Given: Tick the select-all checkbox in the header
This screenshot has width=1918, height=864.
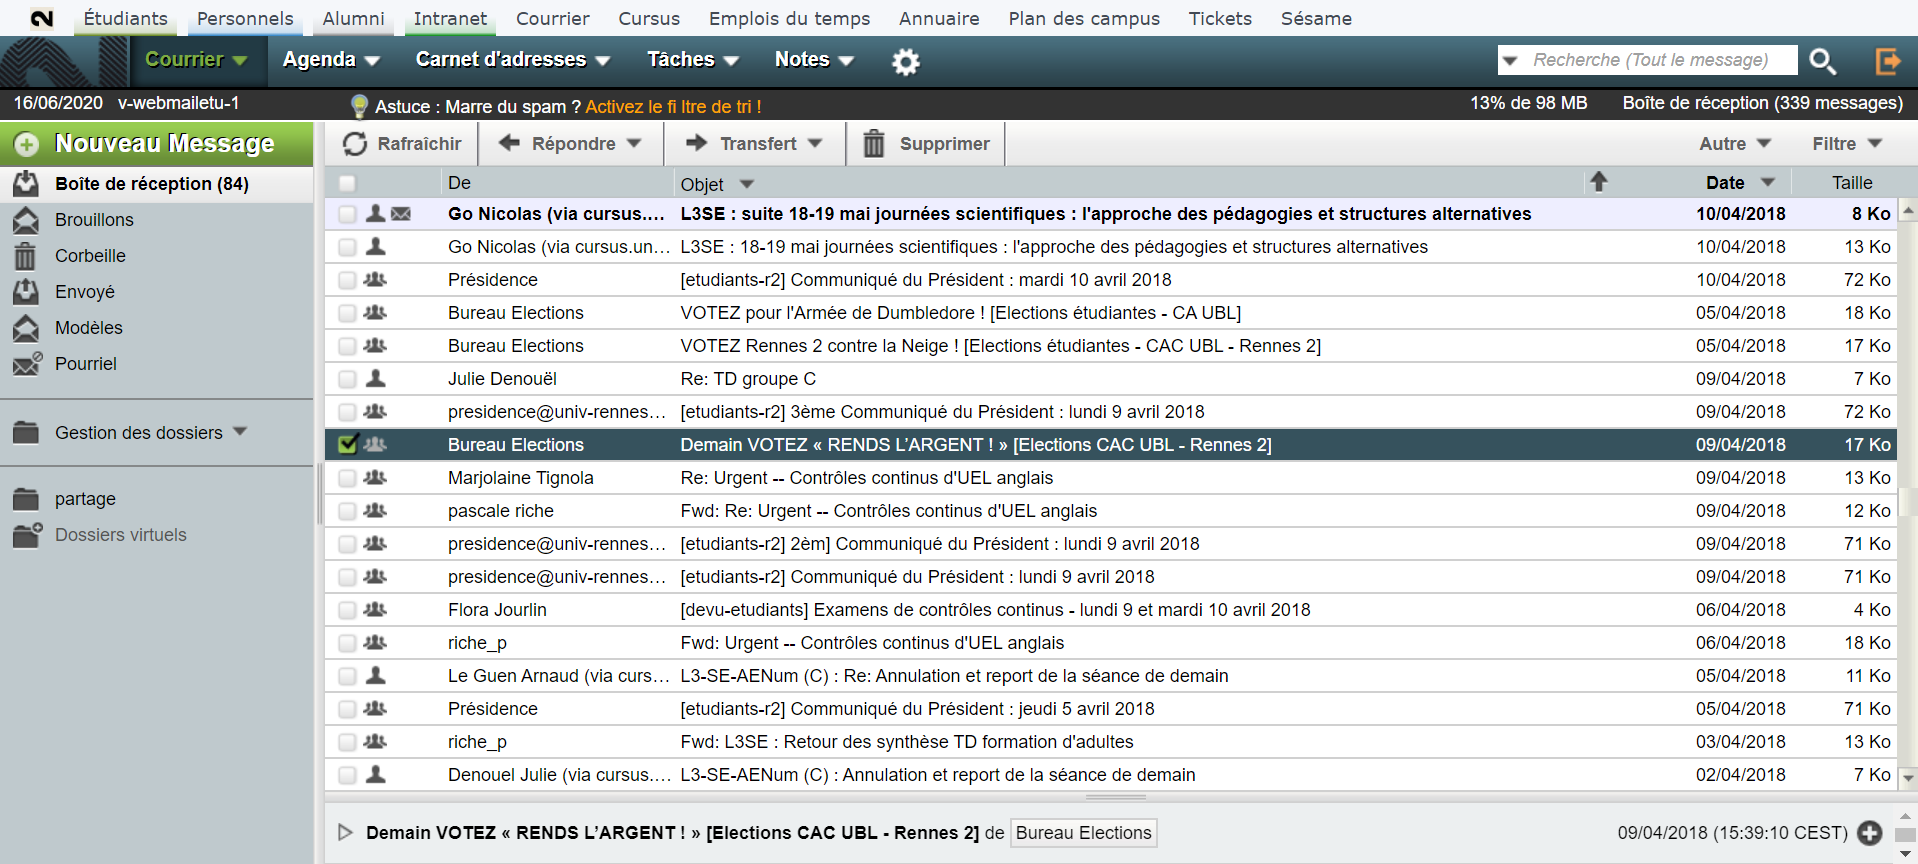Looking at the screenshot, I should tap(347, 183).
